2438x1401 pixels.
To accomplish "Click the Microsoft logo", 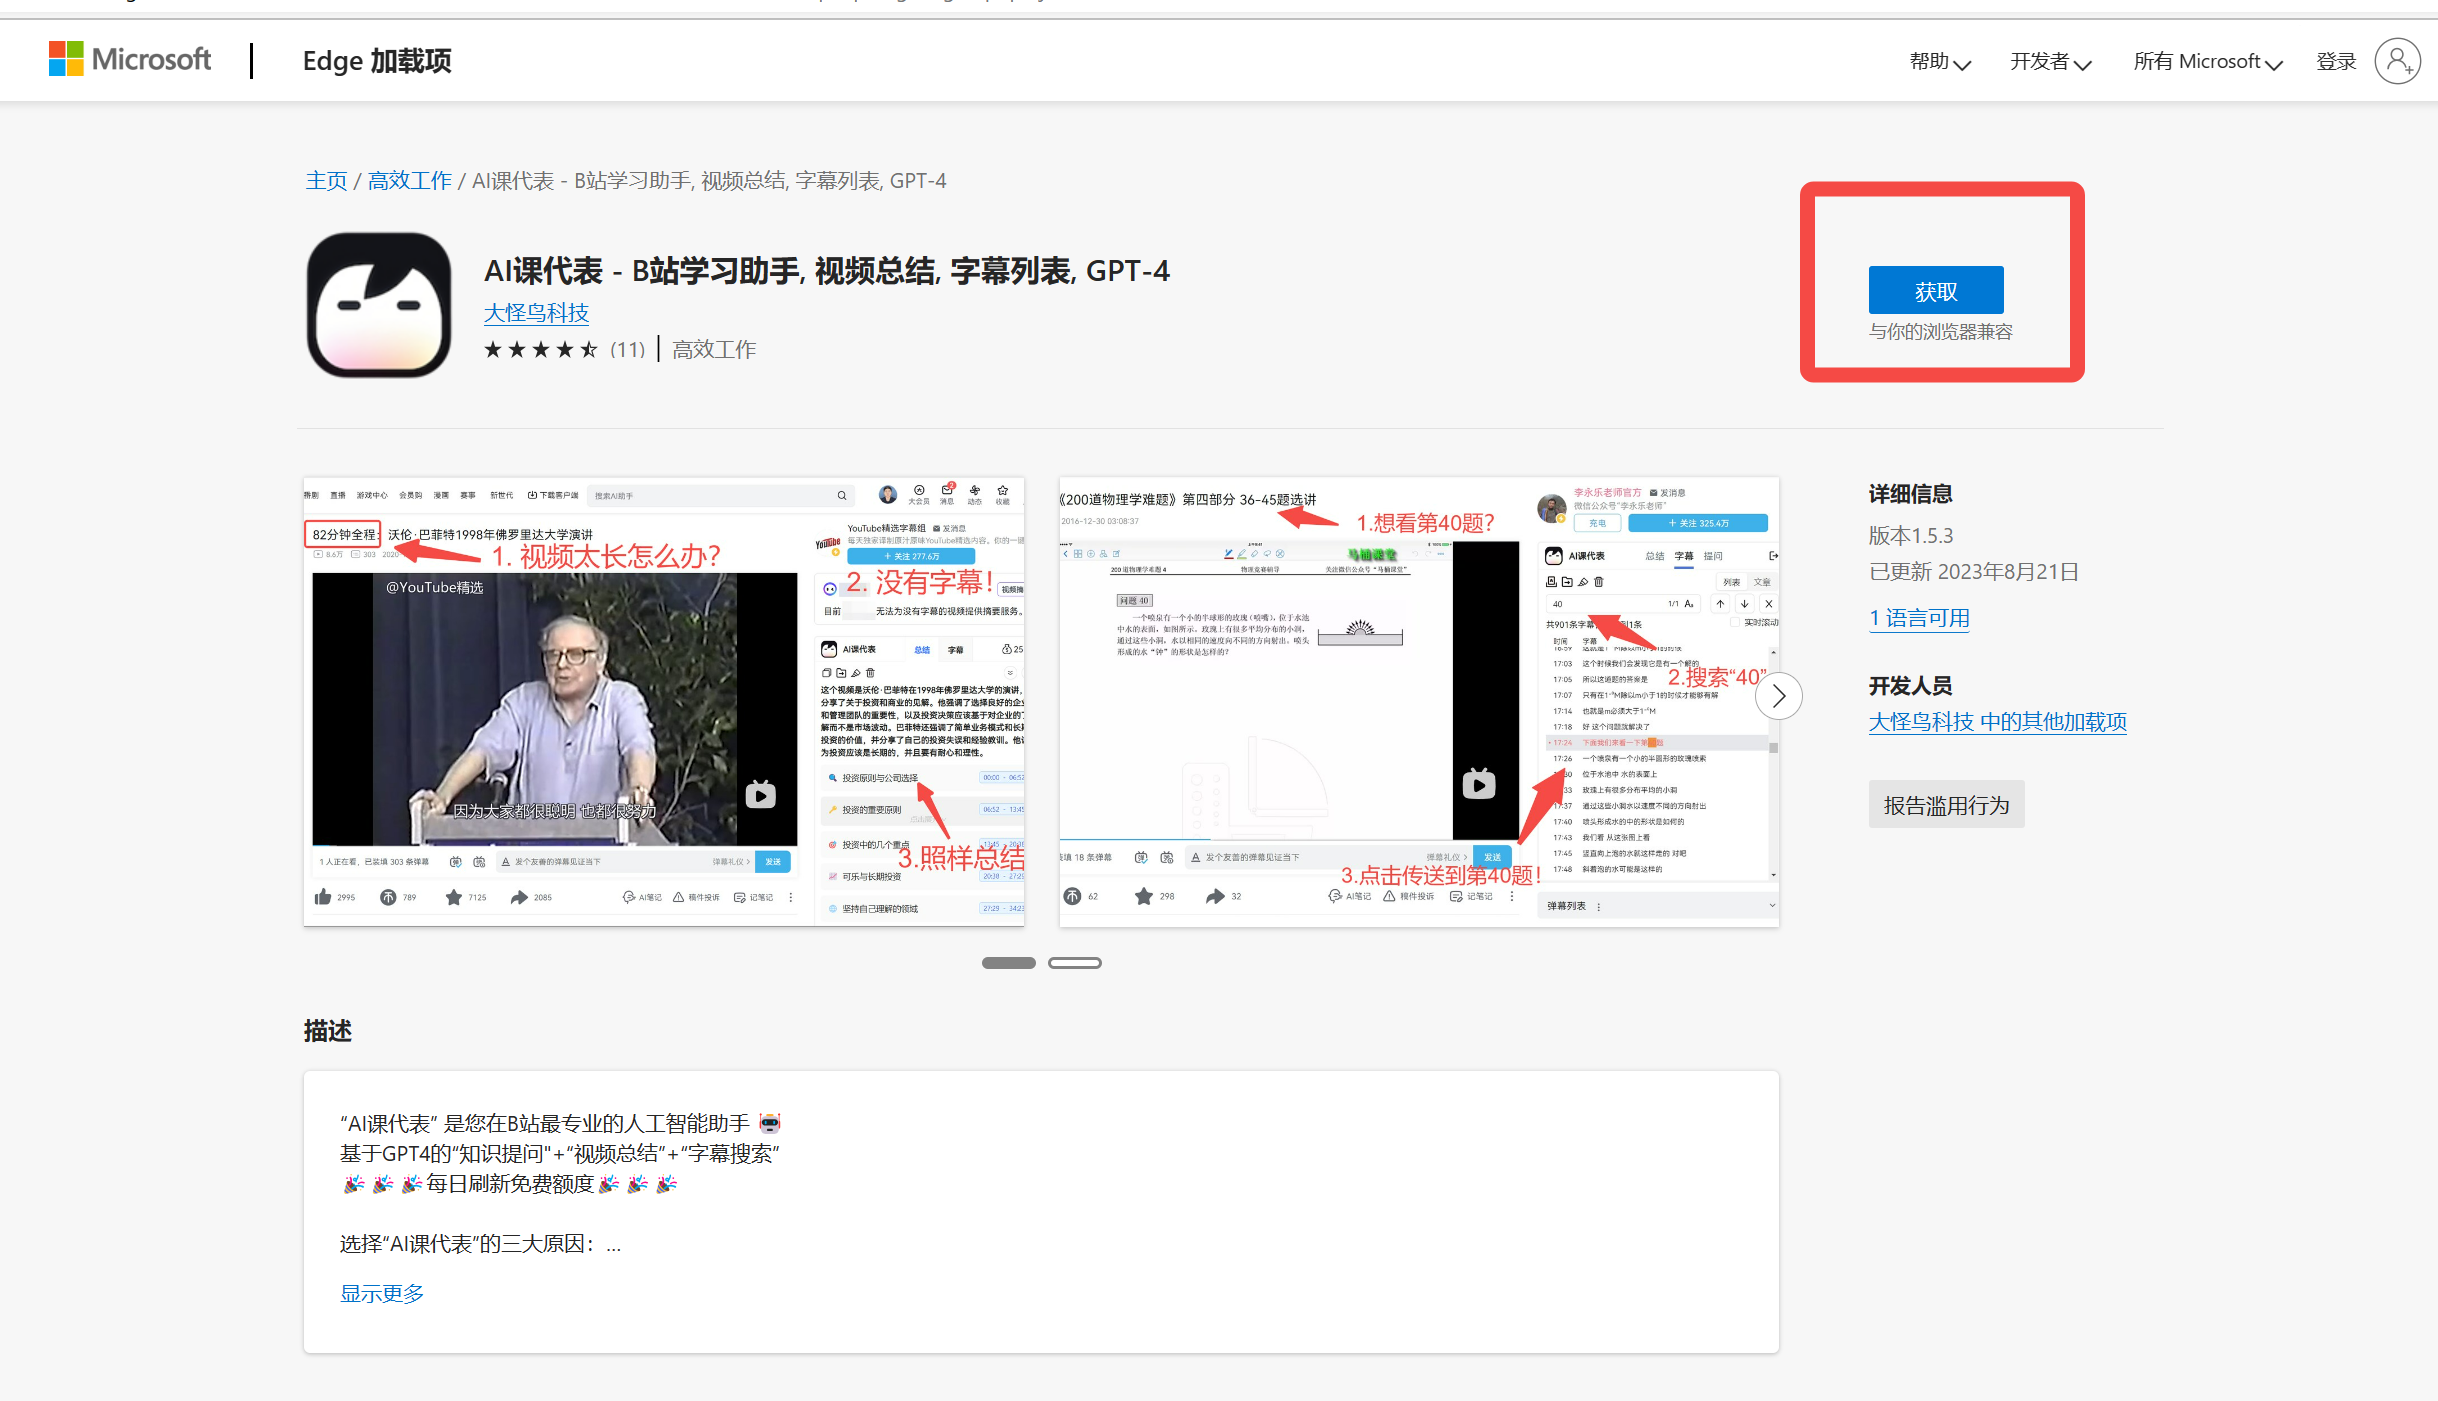I will (130, 60).
